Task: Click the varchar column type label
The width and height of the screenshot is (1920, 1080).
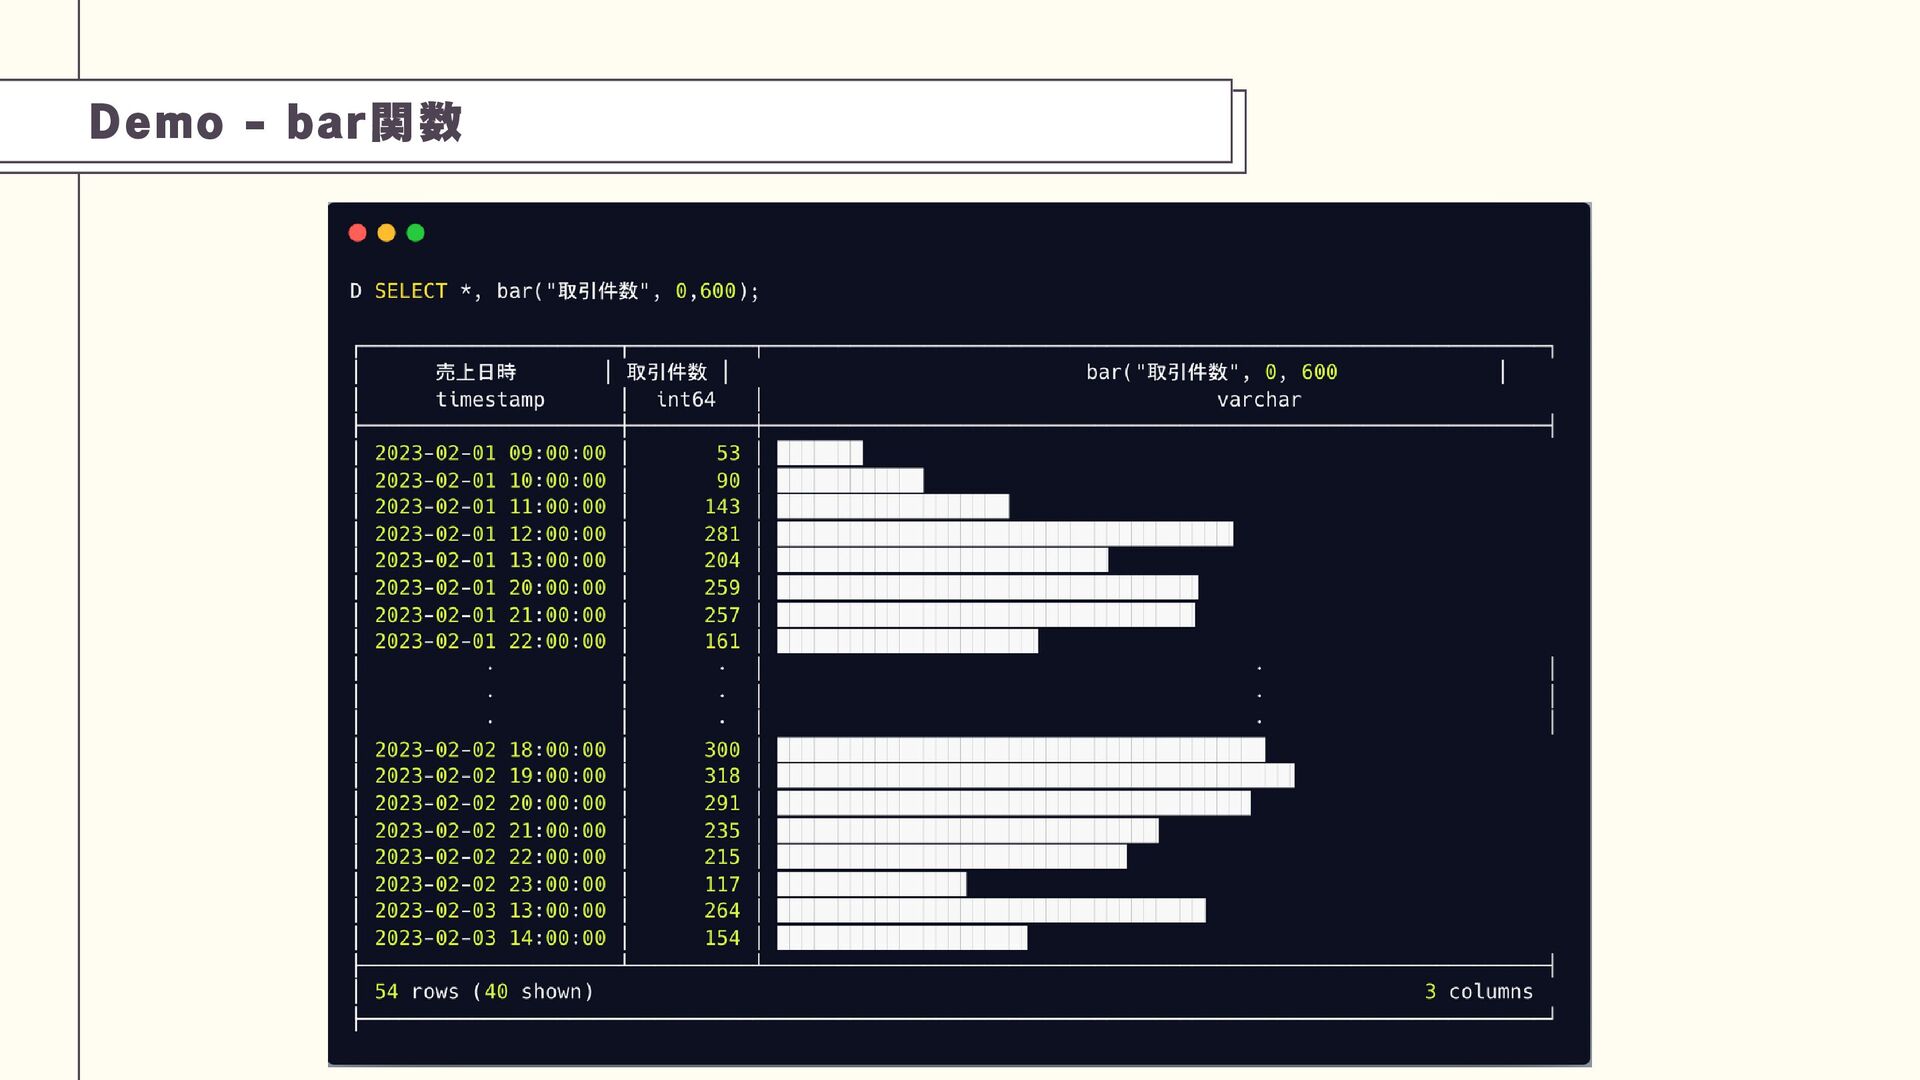Action: [x=1258, y=400]
